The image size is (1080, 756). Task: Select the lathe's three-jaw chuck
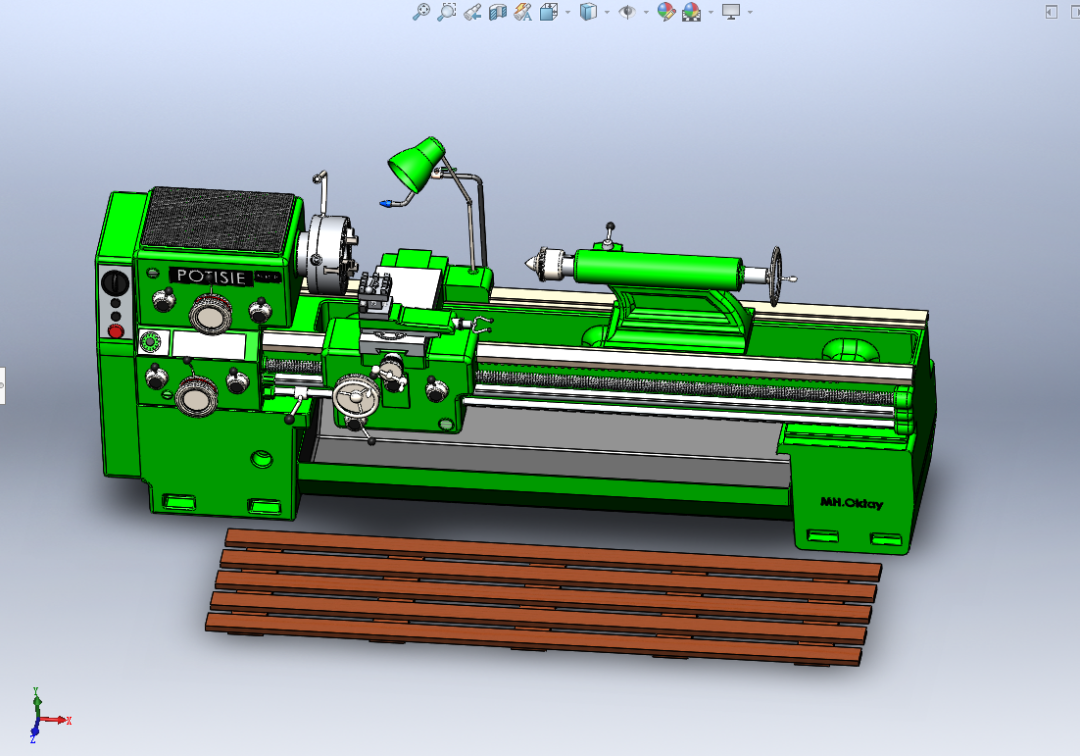pyautogui.click(x=329, y=254)
